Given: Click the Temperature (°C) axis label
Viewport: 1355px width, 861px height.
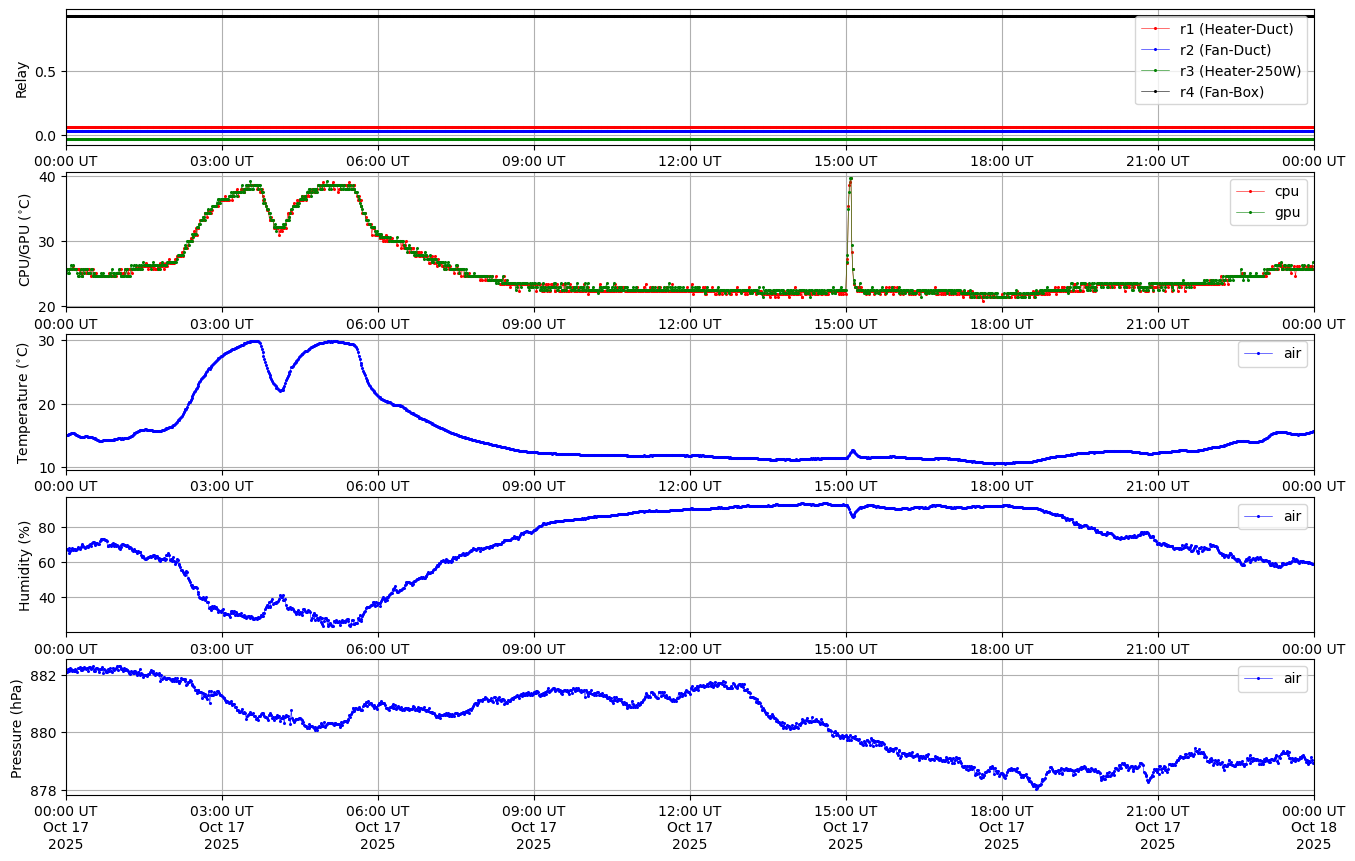Looking at the screenshot, I should coord(24,402).
